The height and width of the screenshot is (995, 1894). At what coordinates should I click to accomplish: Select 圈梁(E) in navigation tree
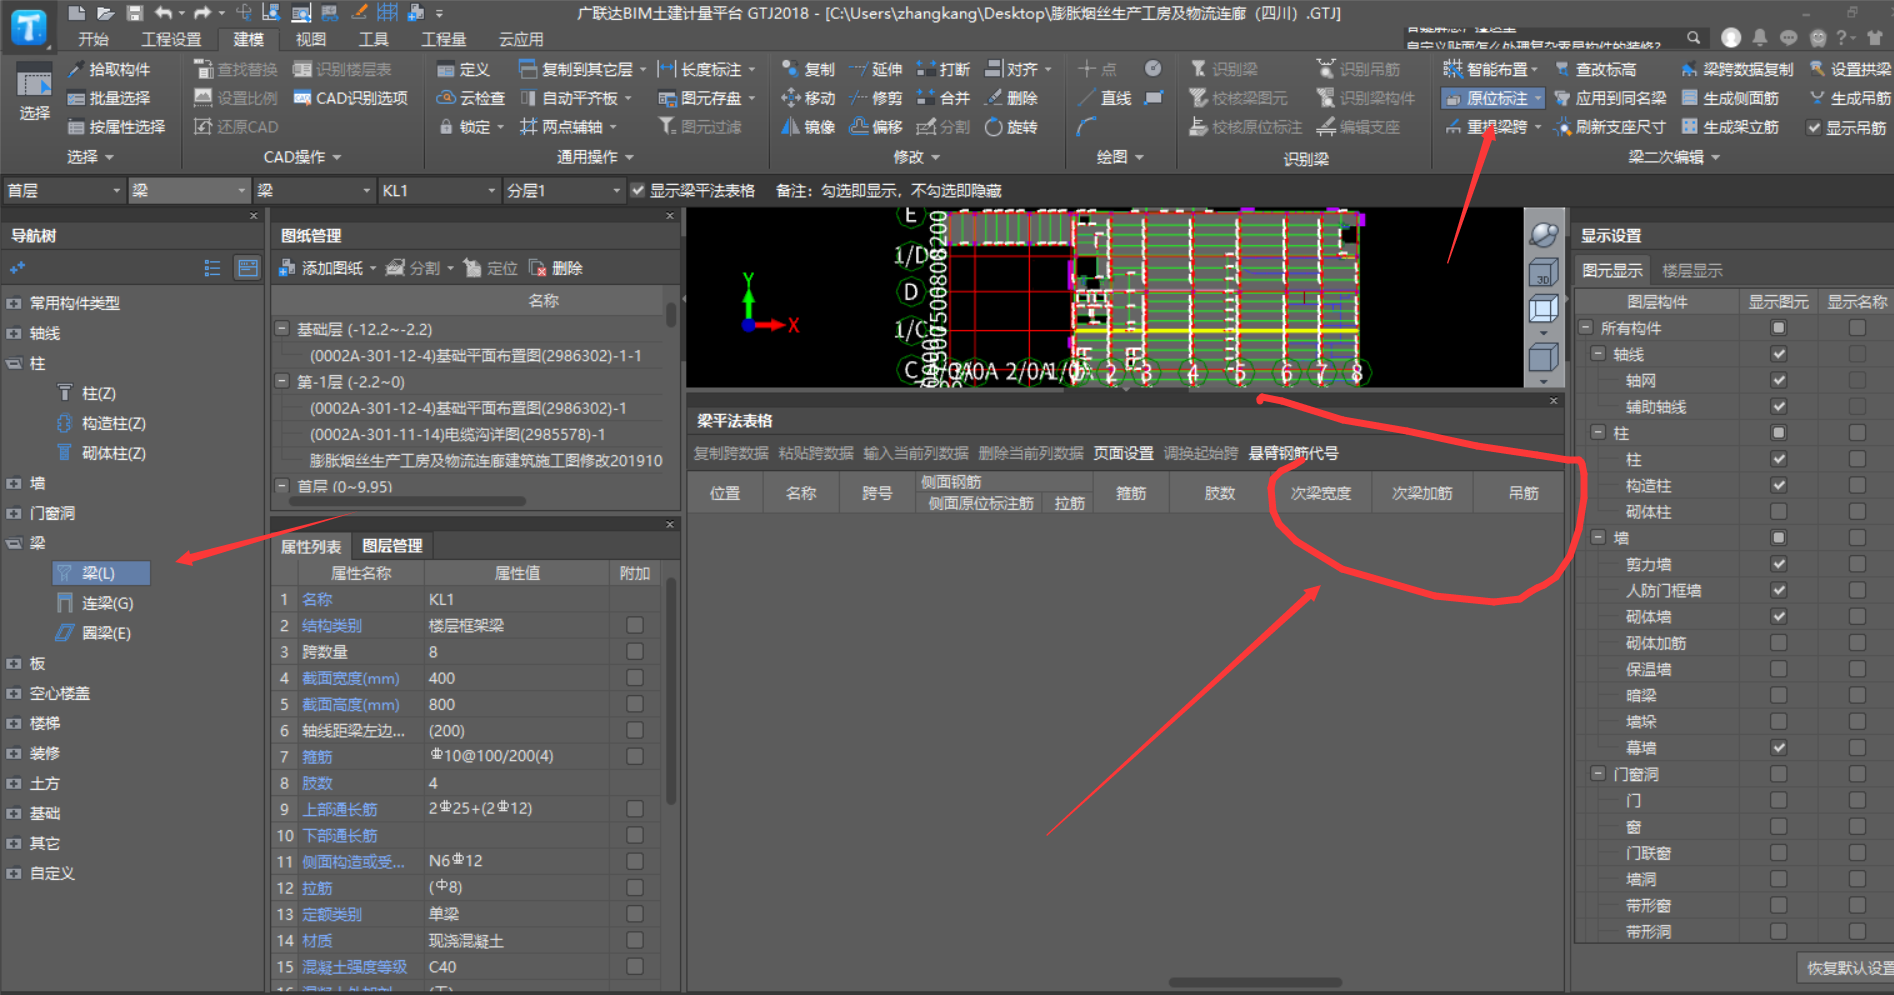pos(105,633)
